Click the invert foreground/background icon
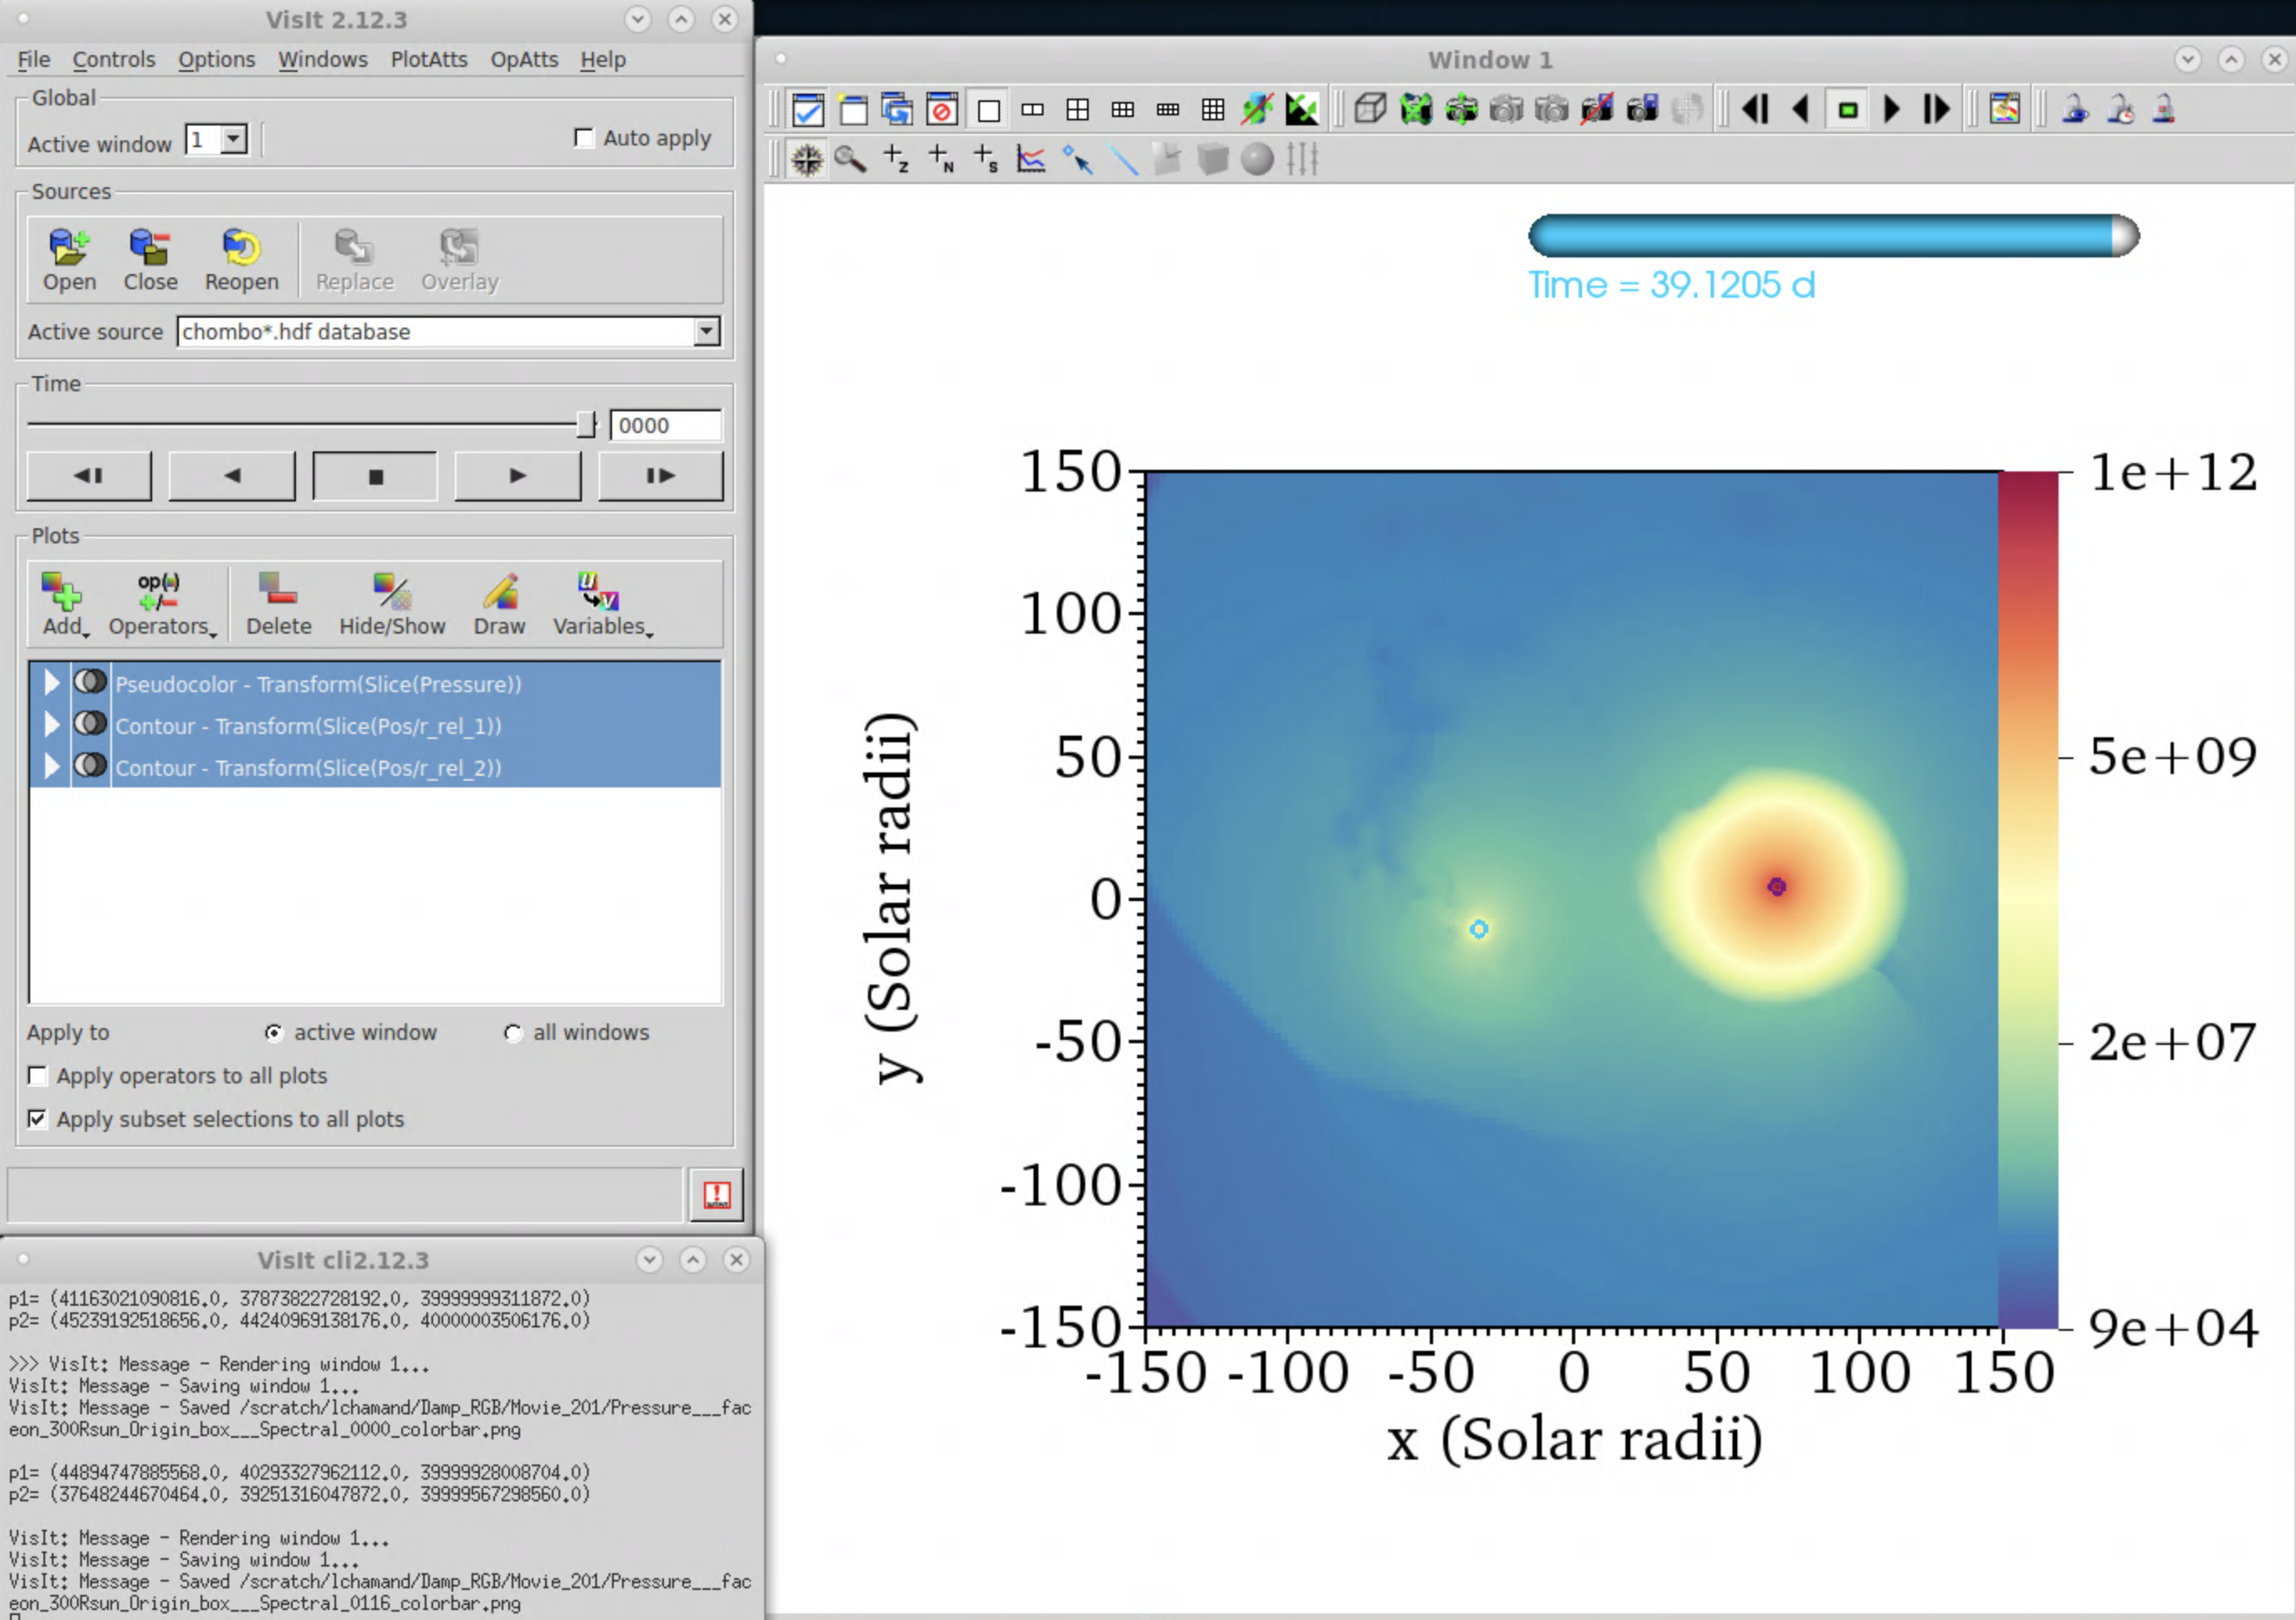This screenshot has height=1620, width=2296. [x=1302, y=109]
